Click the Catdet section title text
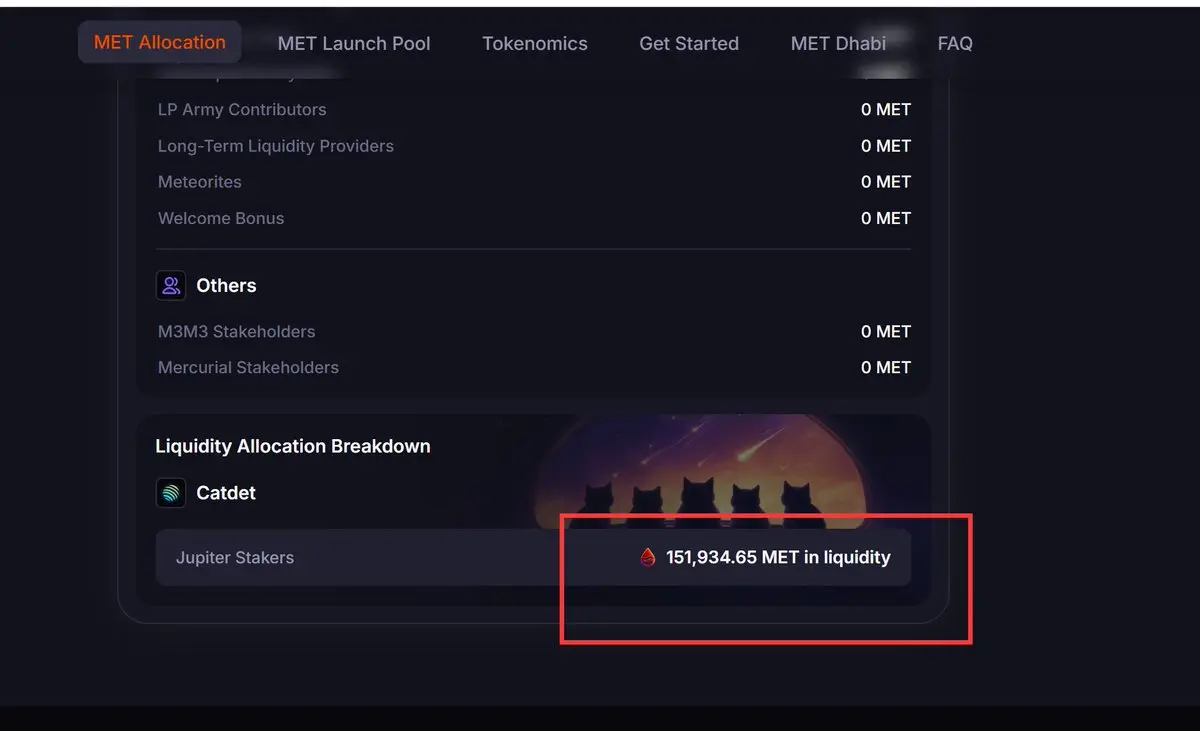 click(x=226, y=493)
